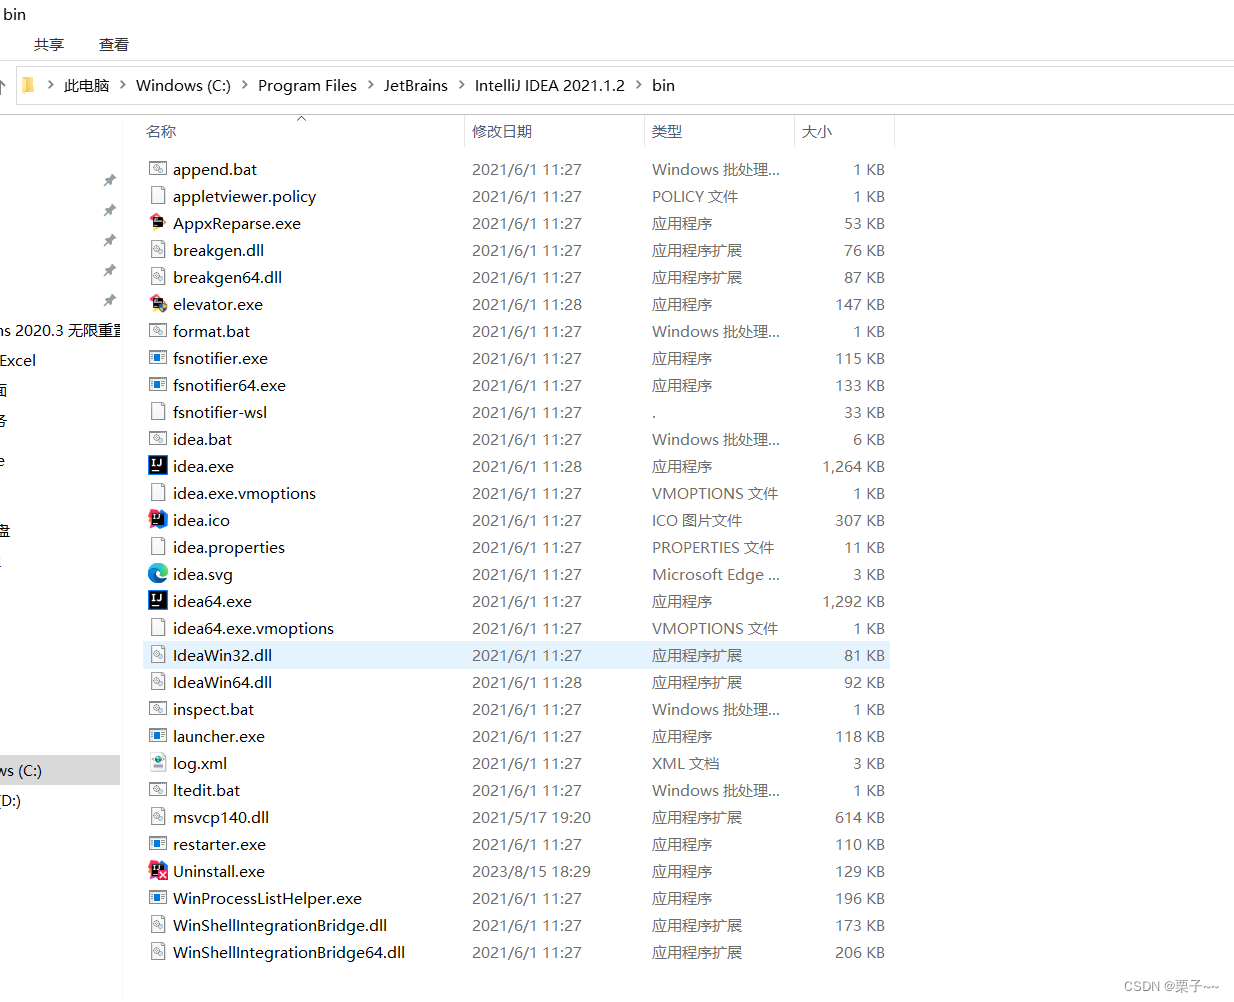Expand chevron after JetBrains breadcrumb

click(462, 85)
